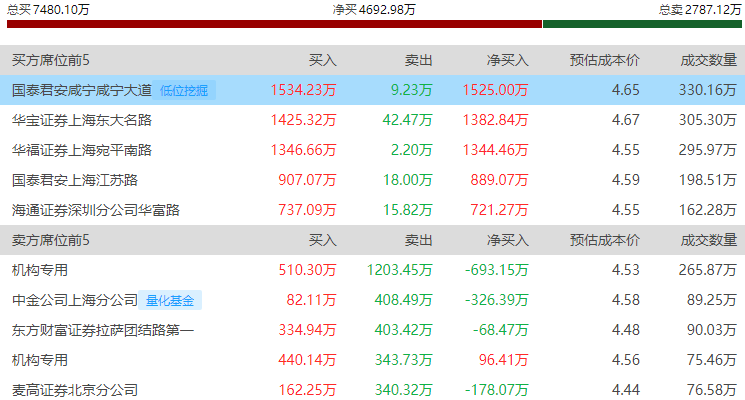Viewport: 745px width, 400px height.
Task: Click the 总买 7480.10万 label
Action: pos(48,10)
